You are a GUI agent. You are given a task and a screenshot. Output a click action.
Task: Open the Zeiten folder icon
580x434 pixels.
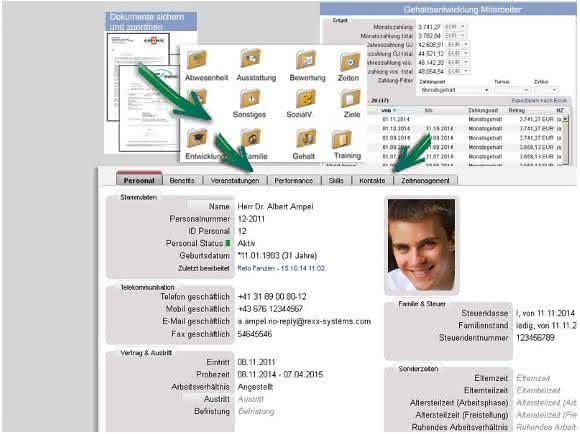[x=350, y=62]
